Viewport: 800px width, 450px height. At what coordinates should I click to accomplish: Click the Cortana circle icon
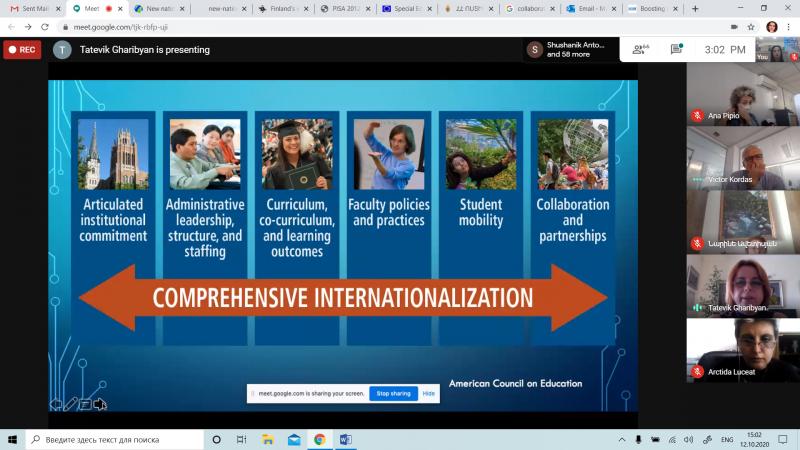tap(216, 439)
